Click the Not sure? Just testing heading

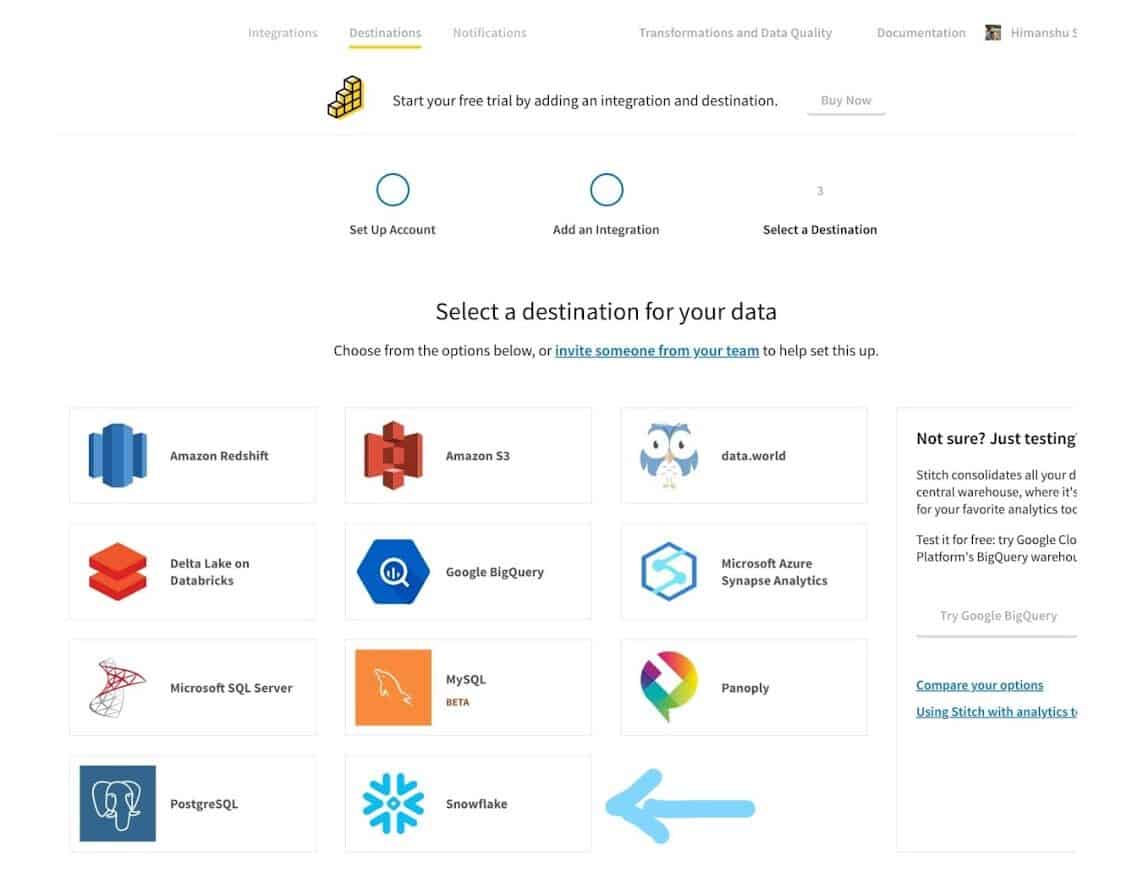[x=996, y=438]
